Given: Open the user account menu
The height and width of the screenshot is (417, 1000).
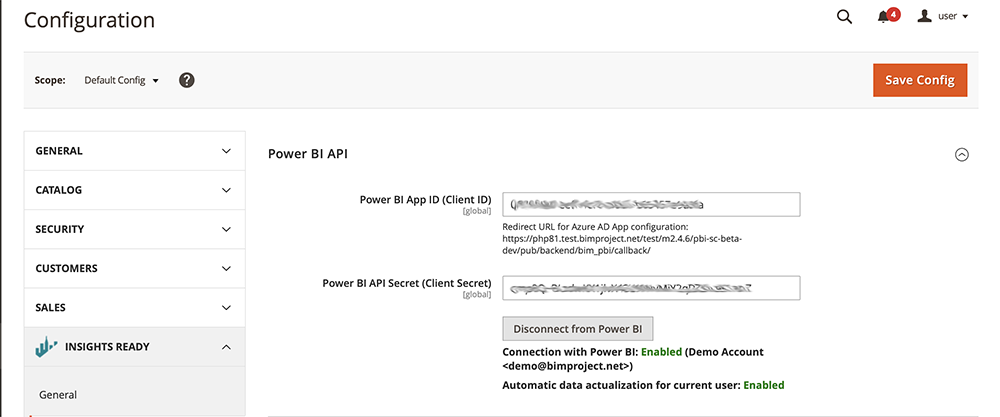Looking at the screenshot, I should click(943, 17).
